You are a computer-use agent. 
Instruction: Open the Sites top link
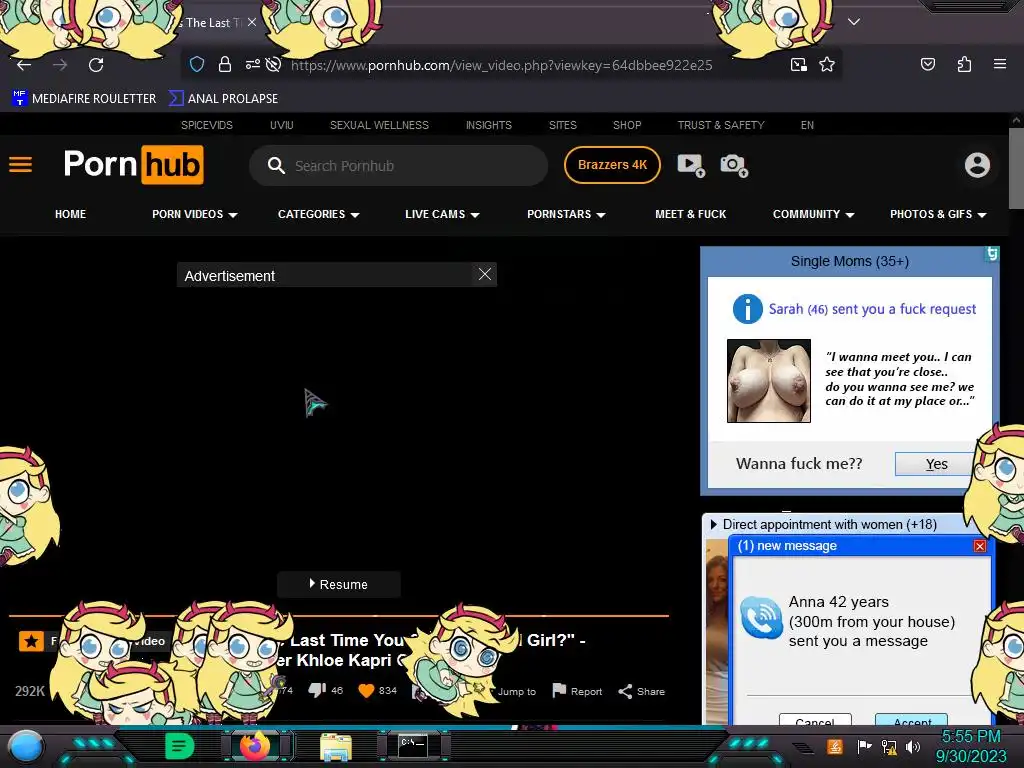click(x=563, y=125)
